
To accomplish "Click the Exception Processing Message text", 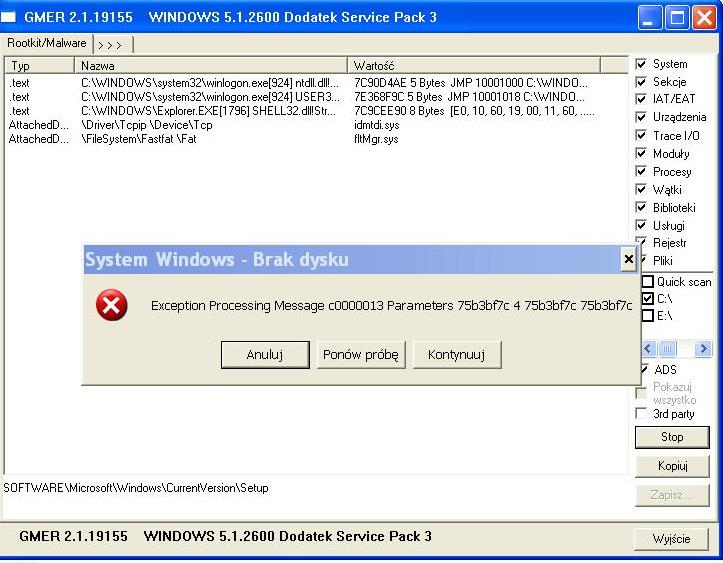I will point(391,305).
